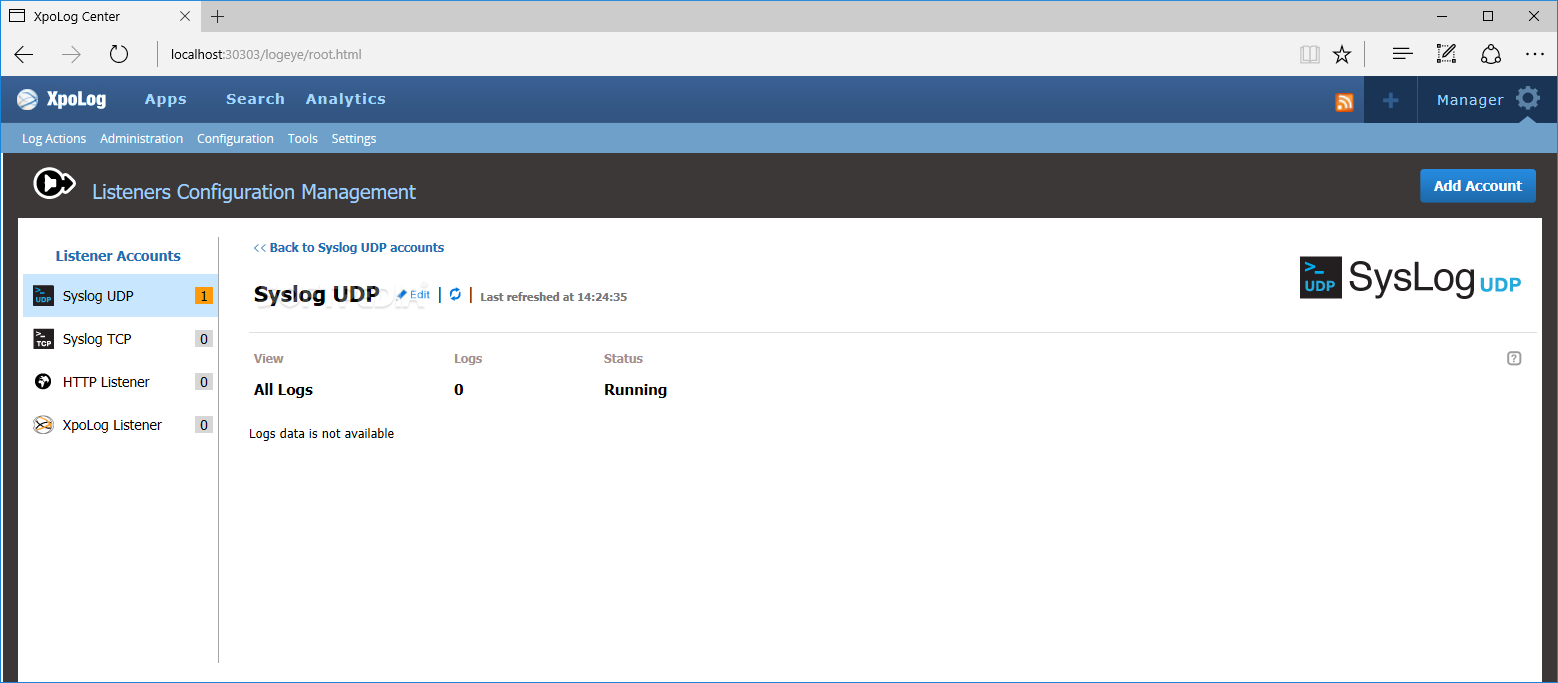1558x683 pixels.
Task: Click the Edit pencil link
Action: tap(414, 295)
